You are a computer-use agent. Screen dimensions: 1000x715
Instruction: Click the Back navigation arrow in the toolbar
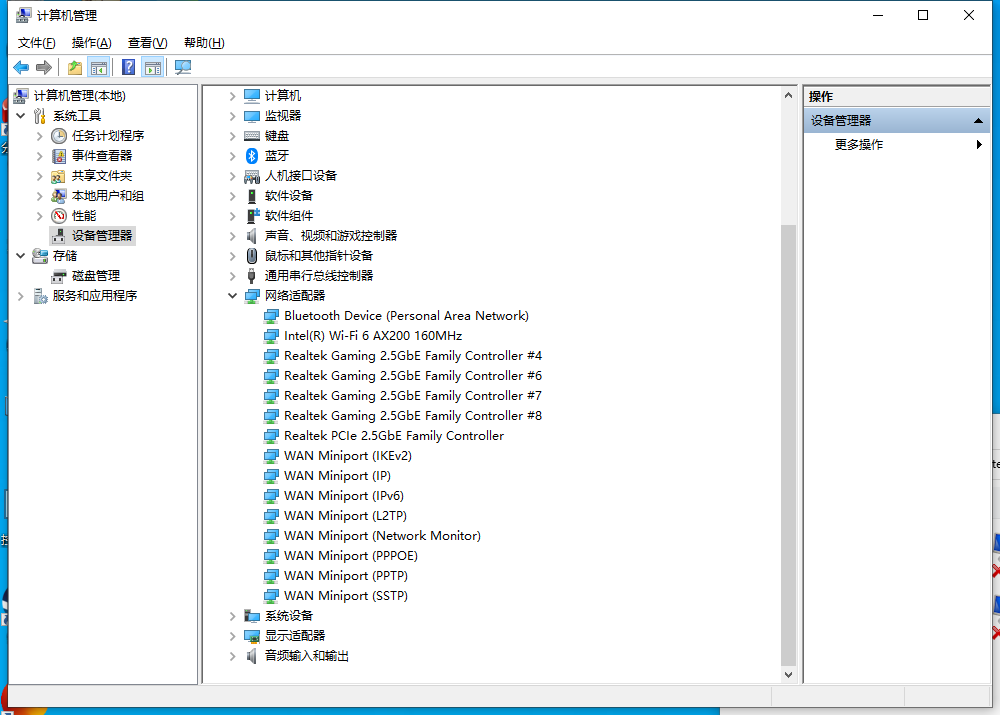click(x=21, y=67)
